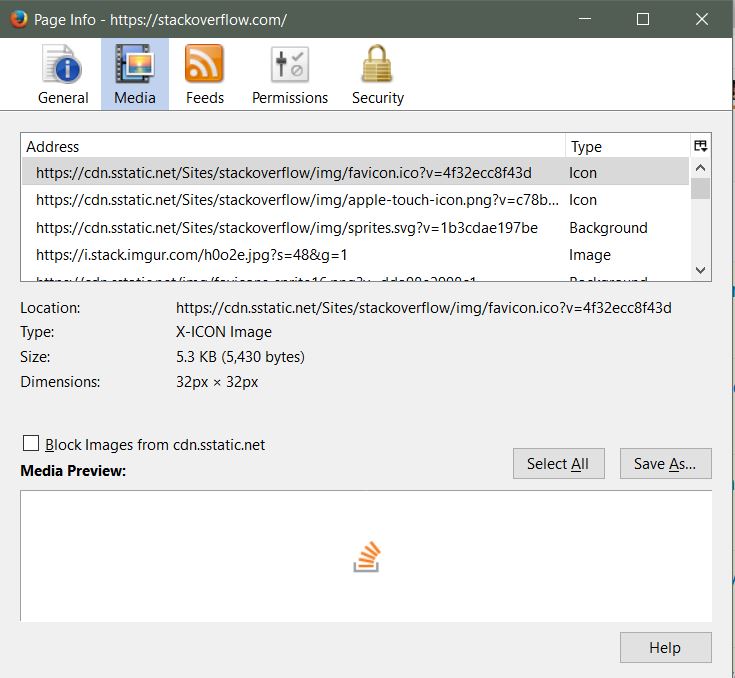Viewport: 735px width, 678px height.
Task: Click the Image type cell for h0o2e.jpg
Action: (x=590, y=255)
